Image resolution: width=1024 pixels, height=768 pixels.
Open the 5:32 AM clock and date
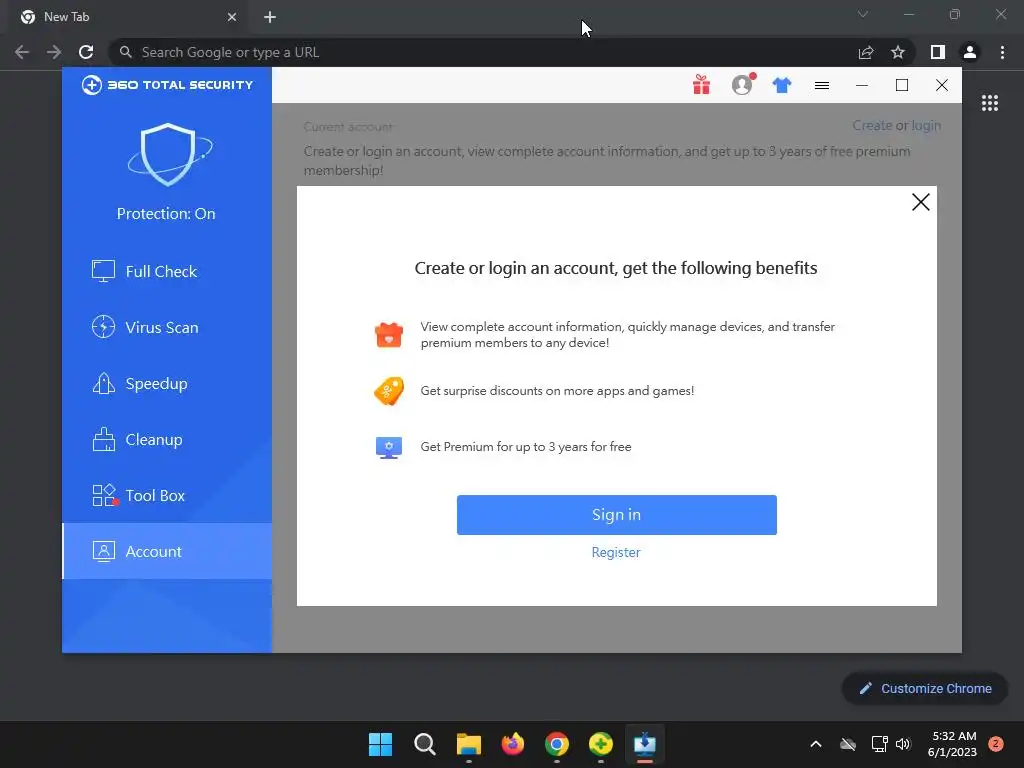[953, 744]
